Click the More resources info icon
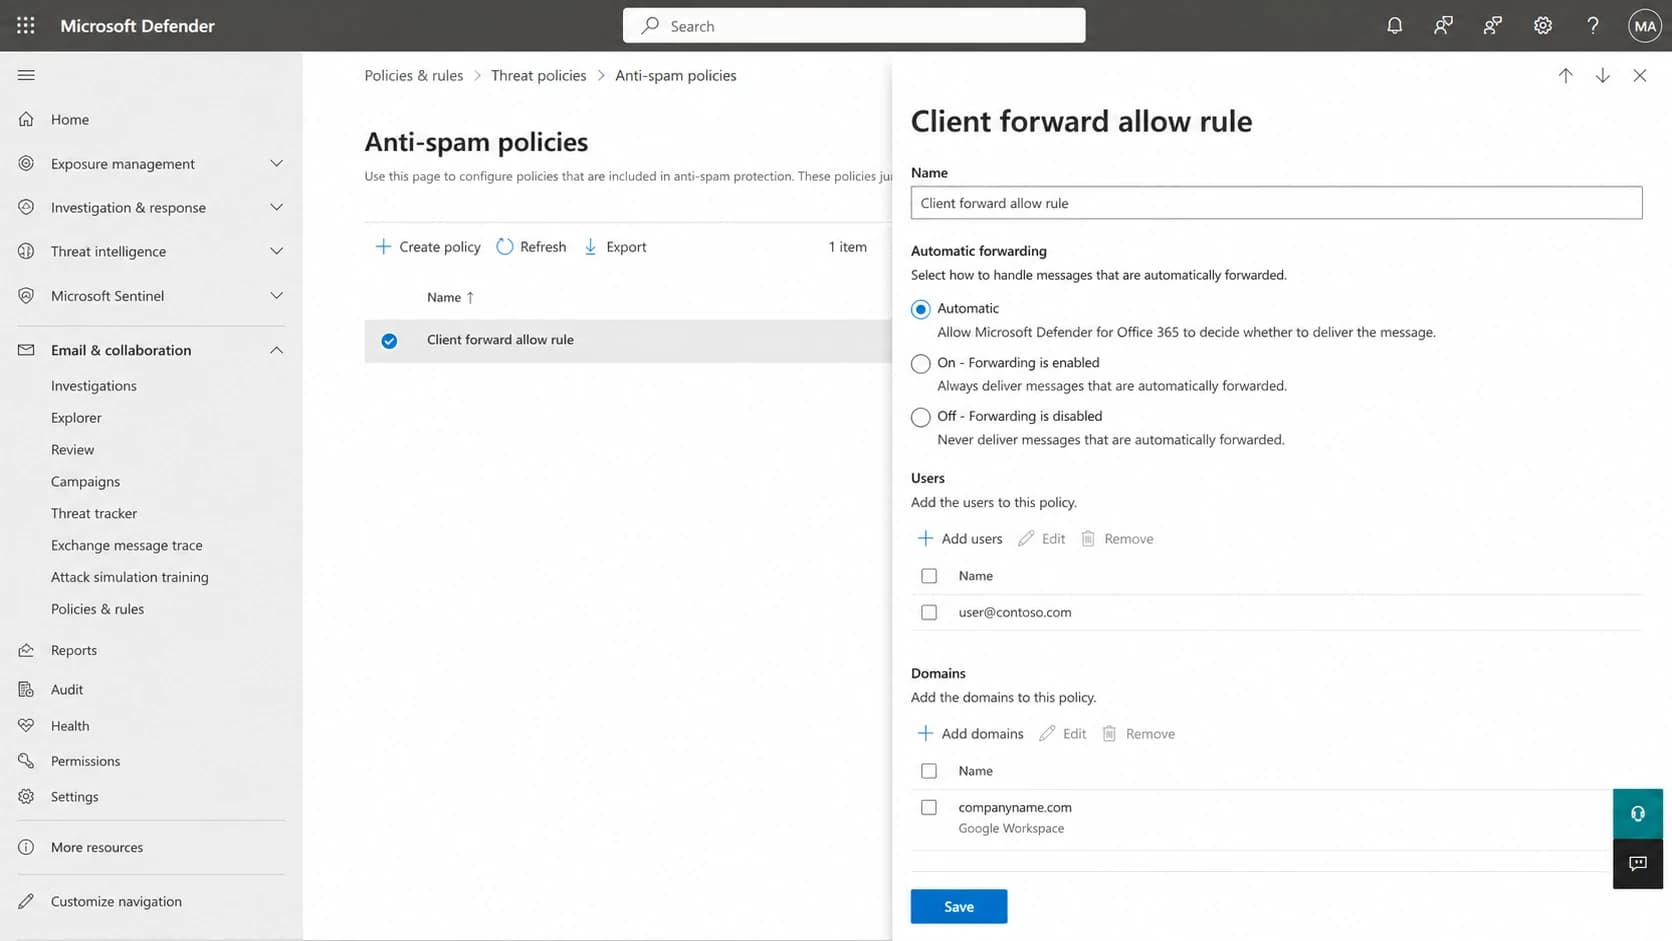Image resolution: width=1672 pixels, height=941 pixels. tap(26, 847)
